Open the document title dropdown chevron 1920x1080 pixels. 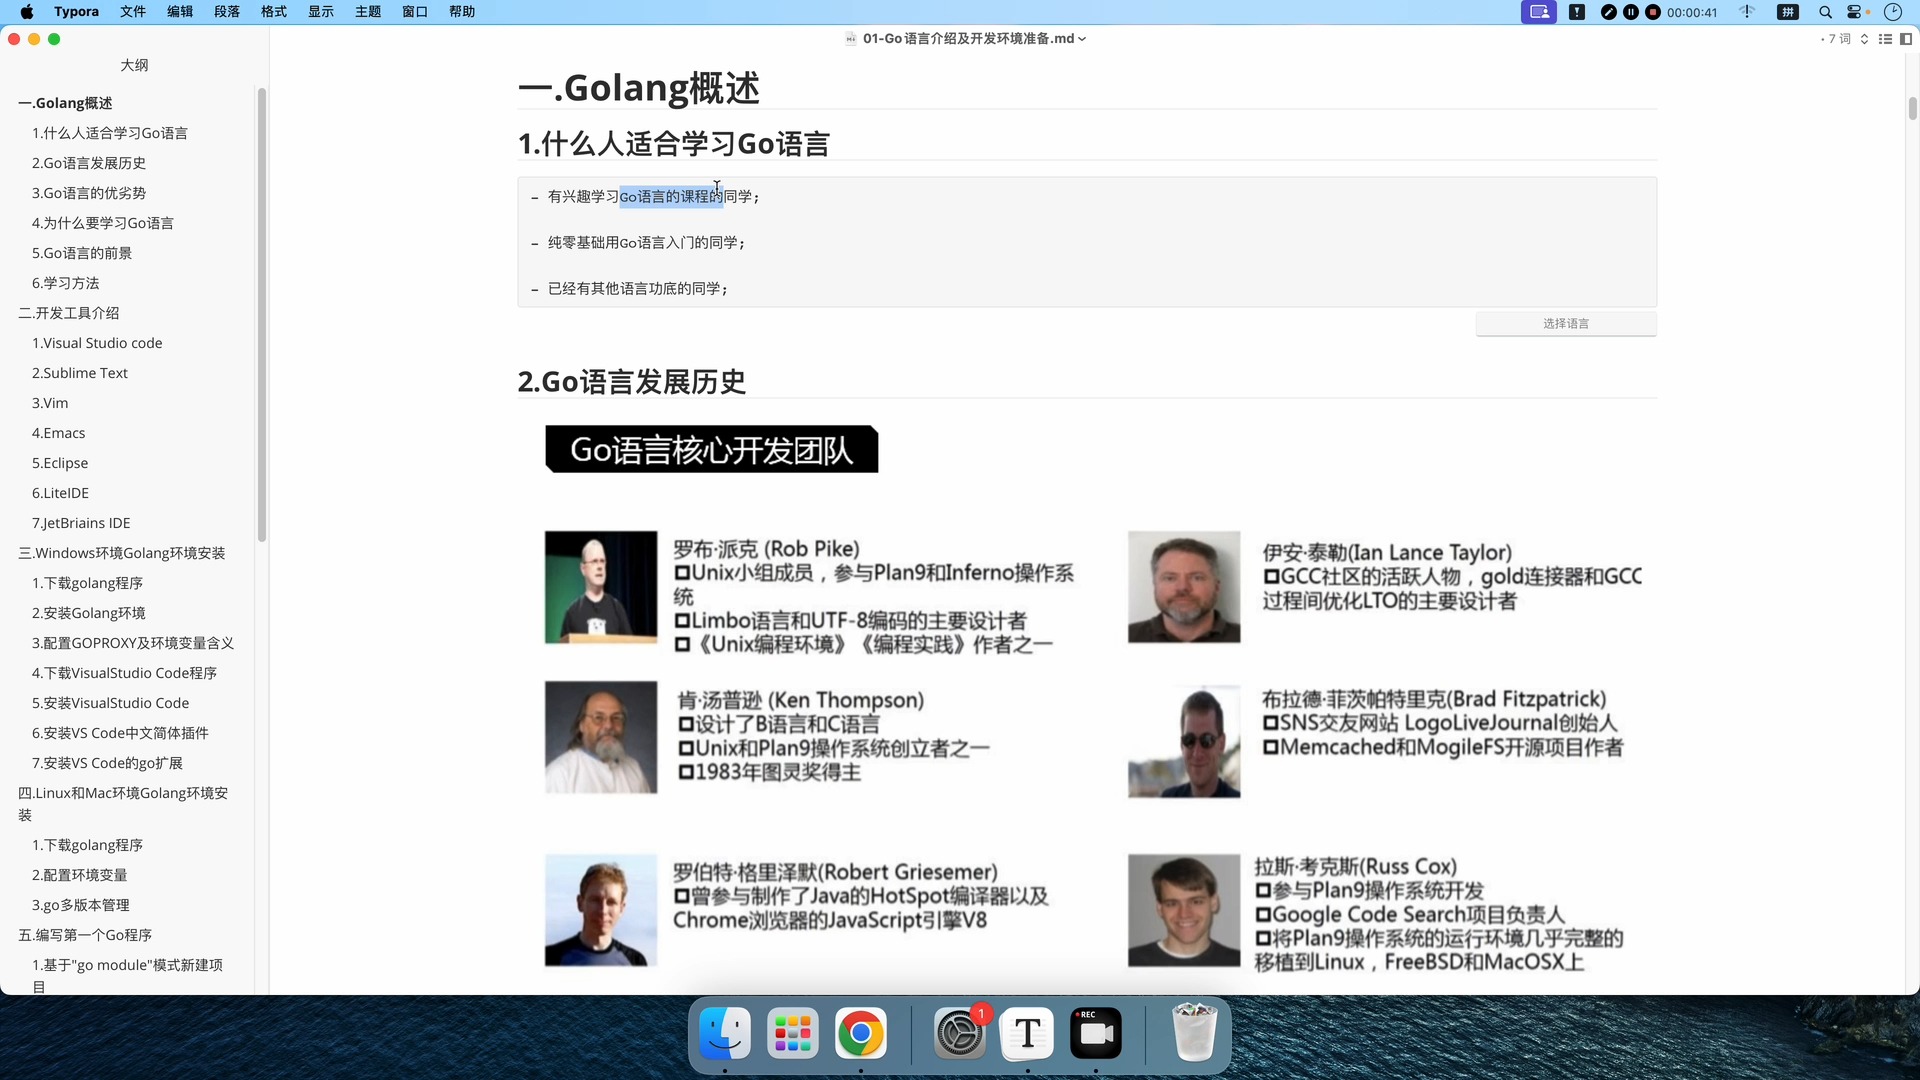tap(1082, 39)
